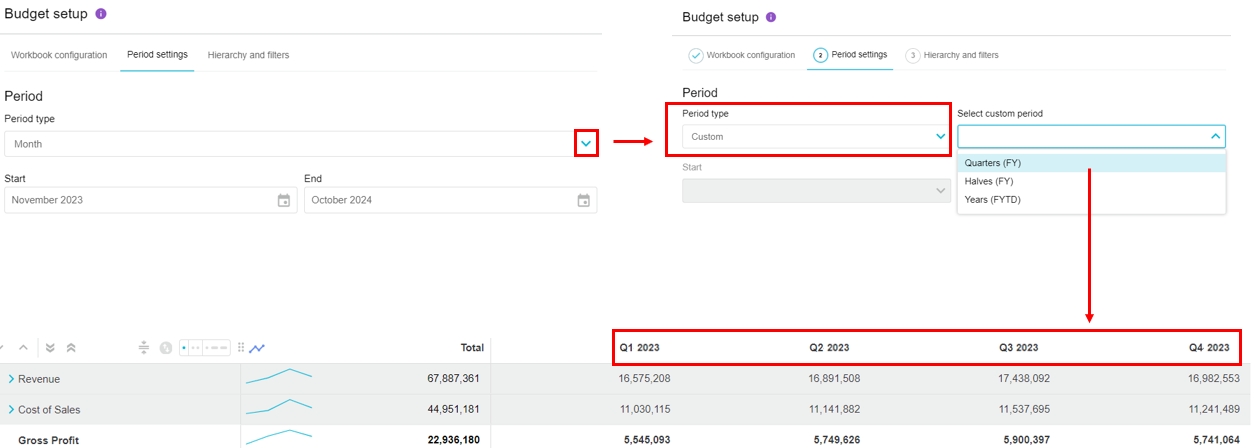Select the smallest column width toggle option
Screen dimensions: 1255x448
coord(185,348)
